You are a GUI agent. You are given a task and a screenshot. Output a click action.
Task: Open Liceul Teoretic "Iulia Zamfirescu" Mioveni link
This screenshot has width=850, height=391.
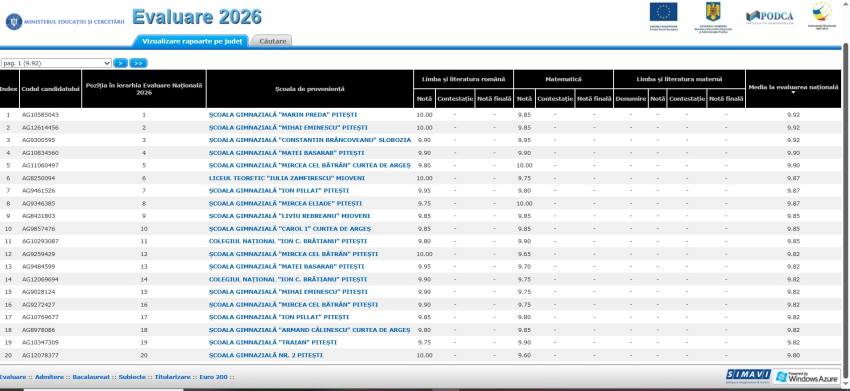click(287, 178)
